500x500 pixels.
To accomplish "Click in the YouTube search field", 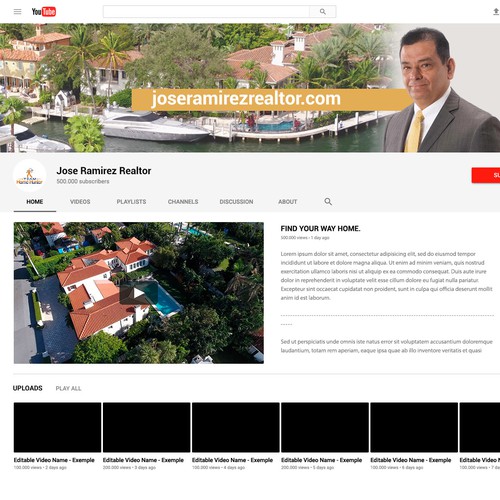I will 206,12.
